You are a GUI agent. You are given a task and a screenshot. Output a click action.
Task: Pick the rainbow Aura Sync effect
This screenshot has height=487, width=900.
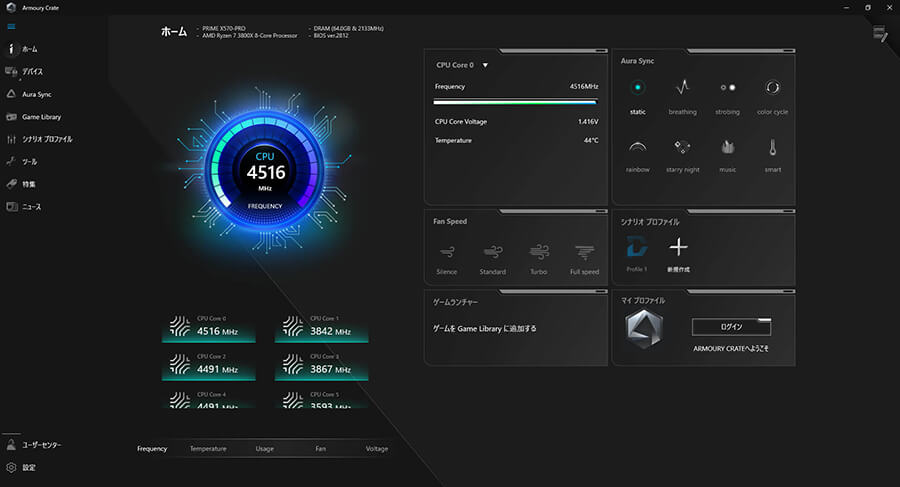point(637,147)
